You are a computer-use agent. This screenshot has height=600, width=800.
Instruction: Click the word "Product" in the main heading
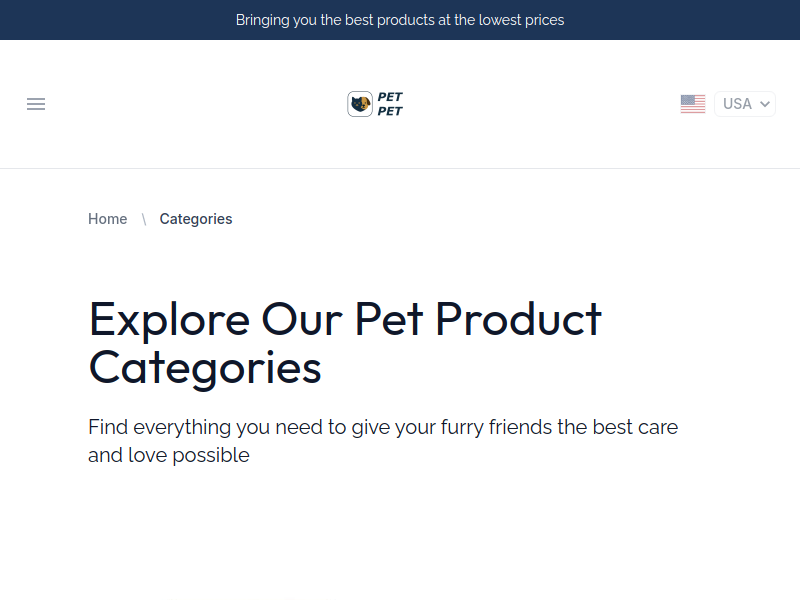pyautogui.click(x=518, y=319)
